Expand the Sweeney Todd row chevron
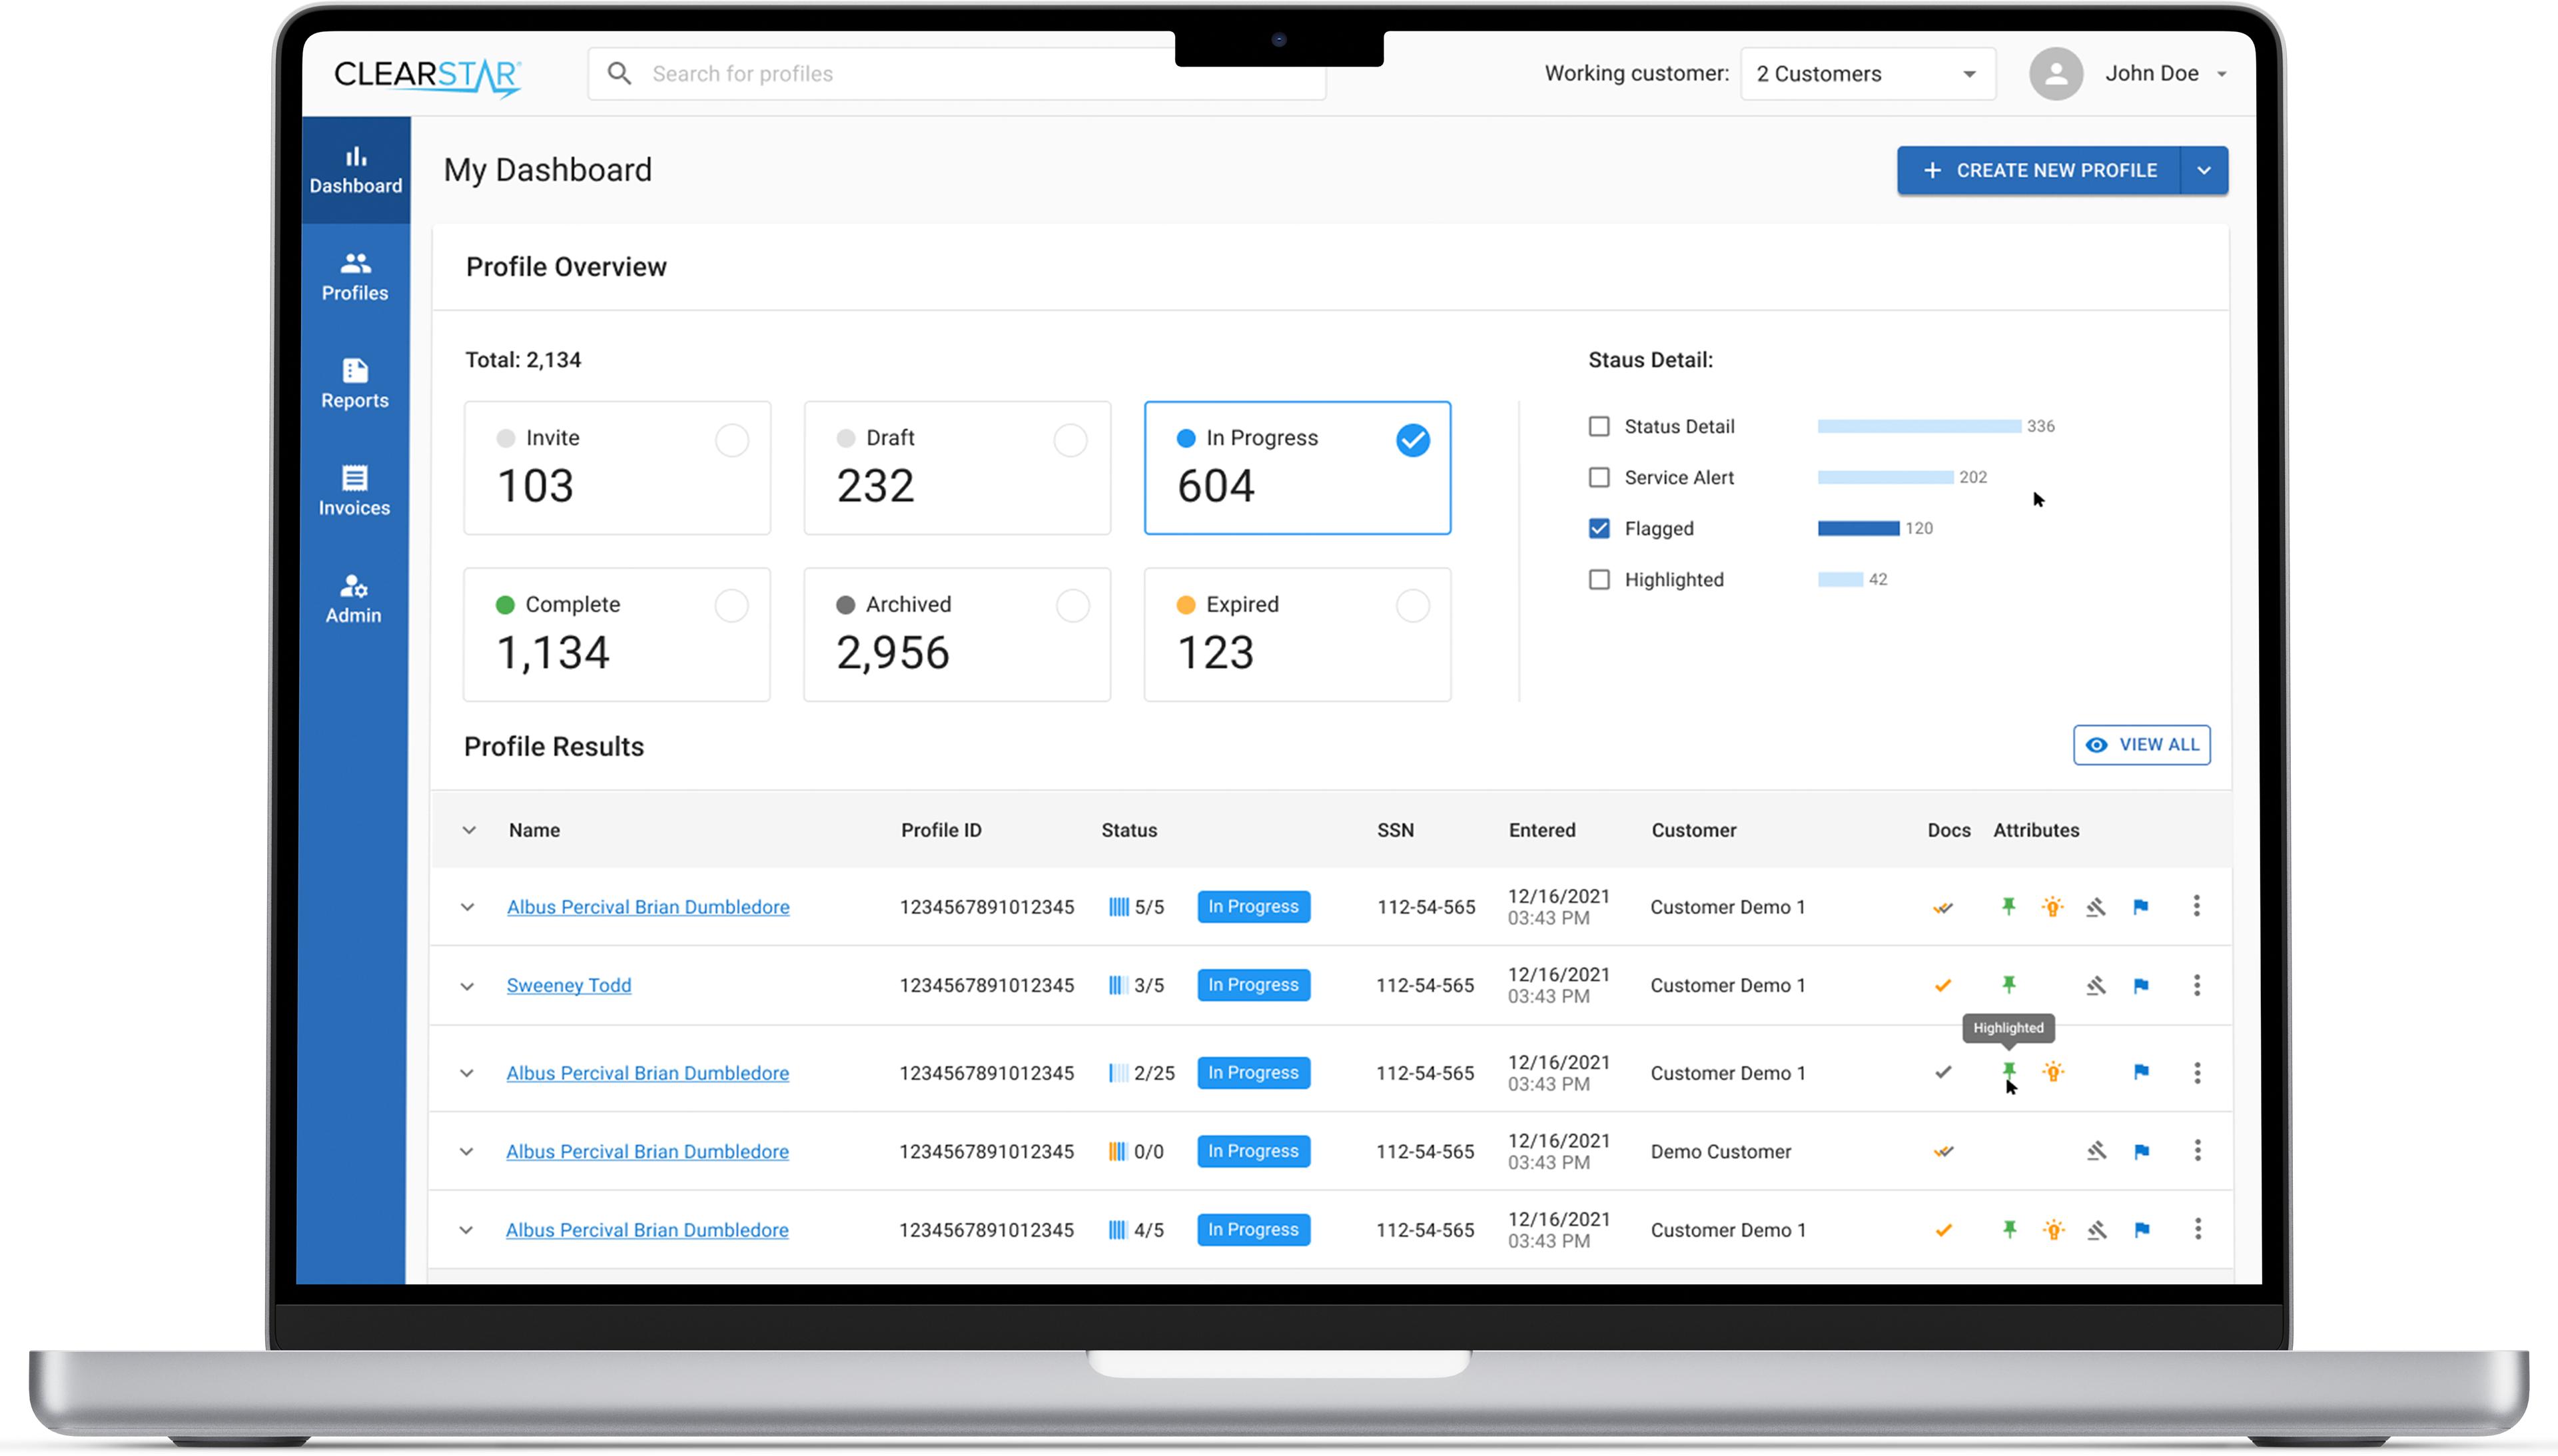 [x=467, y=986]
